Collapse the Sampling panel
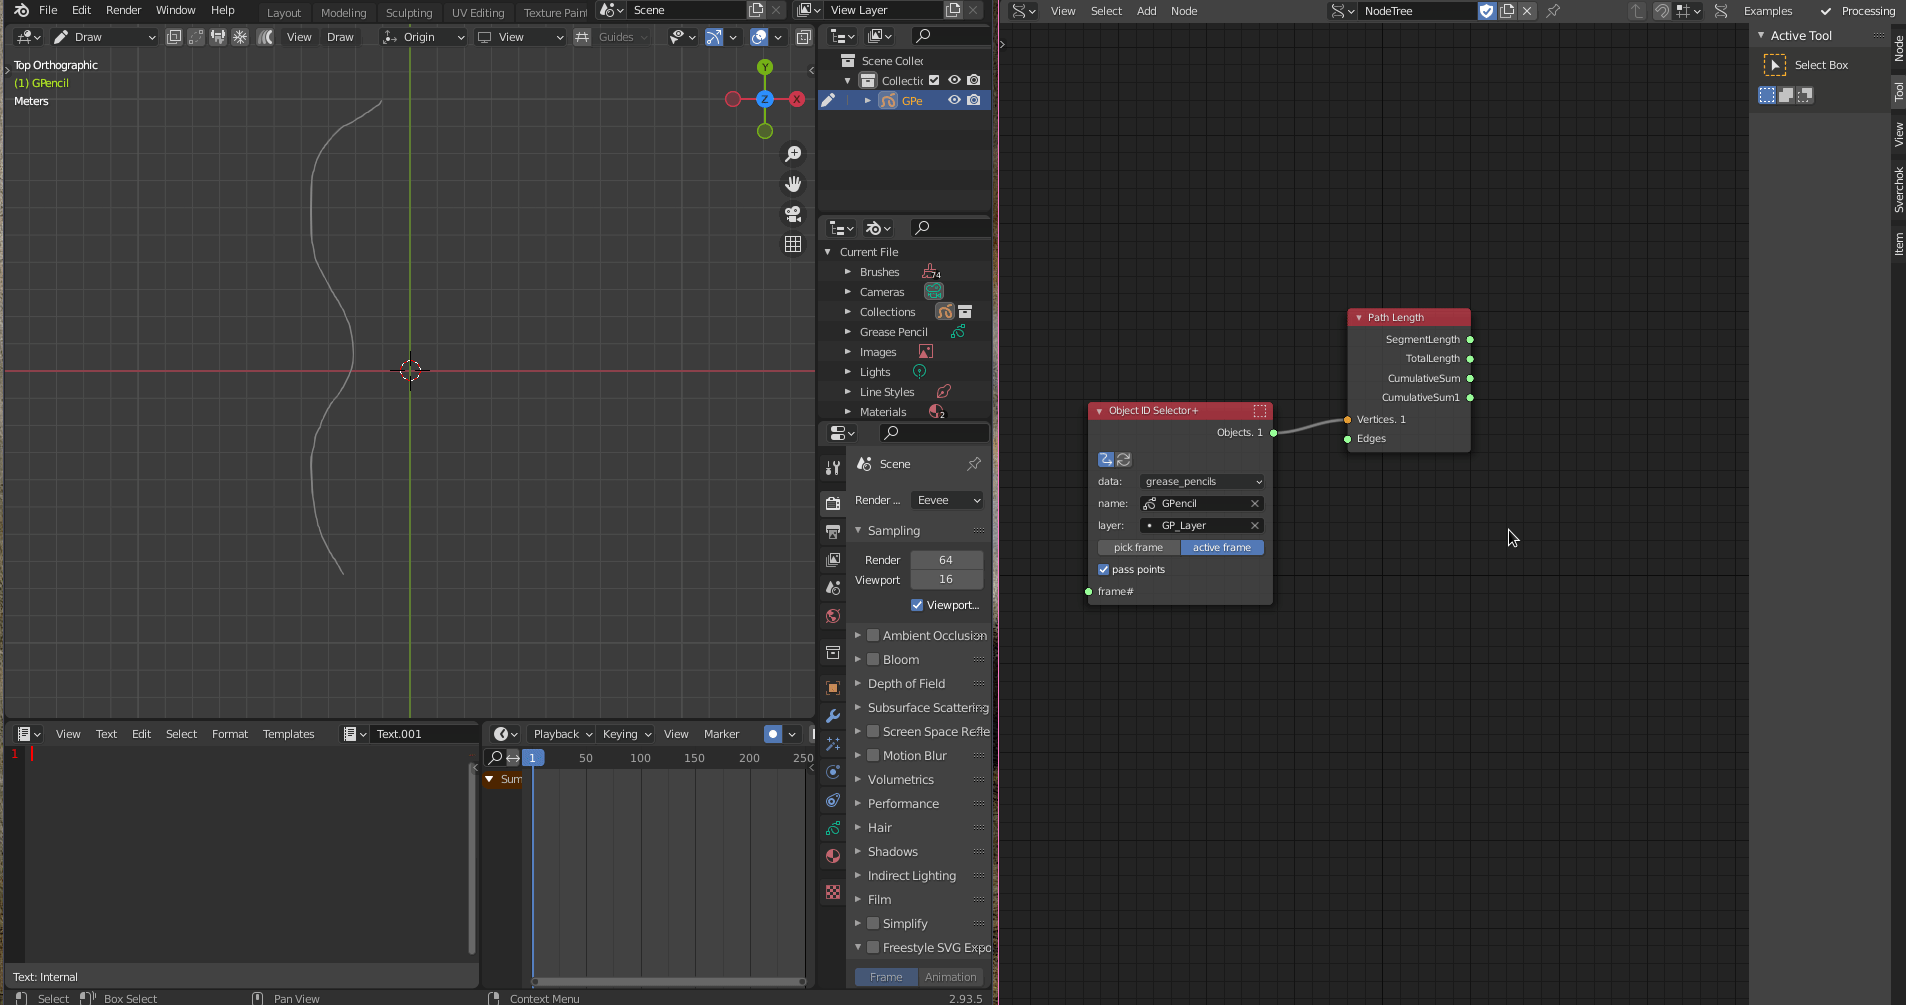Image resolution: width=1906 pixels, height=1005 pixels. coord(858,531)
